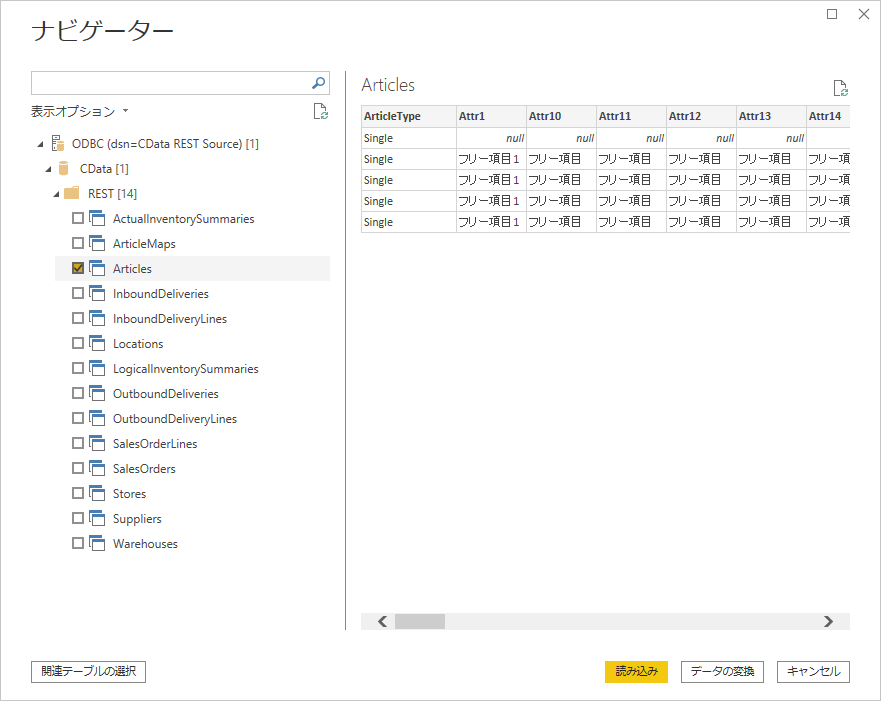Enable the ArticleMaps table checkbox
881x701 pixels.
(x=78, y=243)
